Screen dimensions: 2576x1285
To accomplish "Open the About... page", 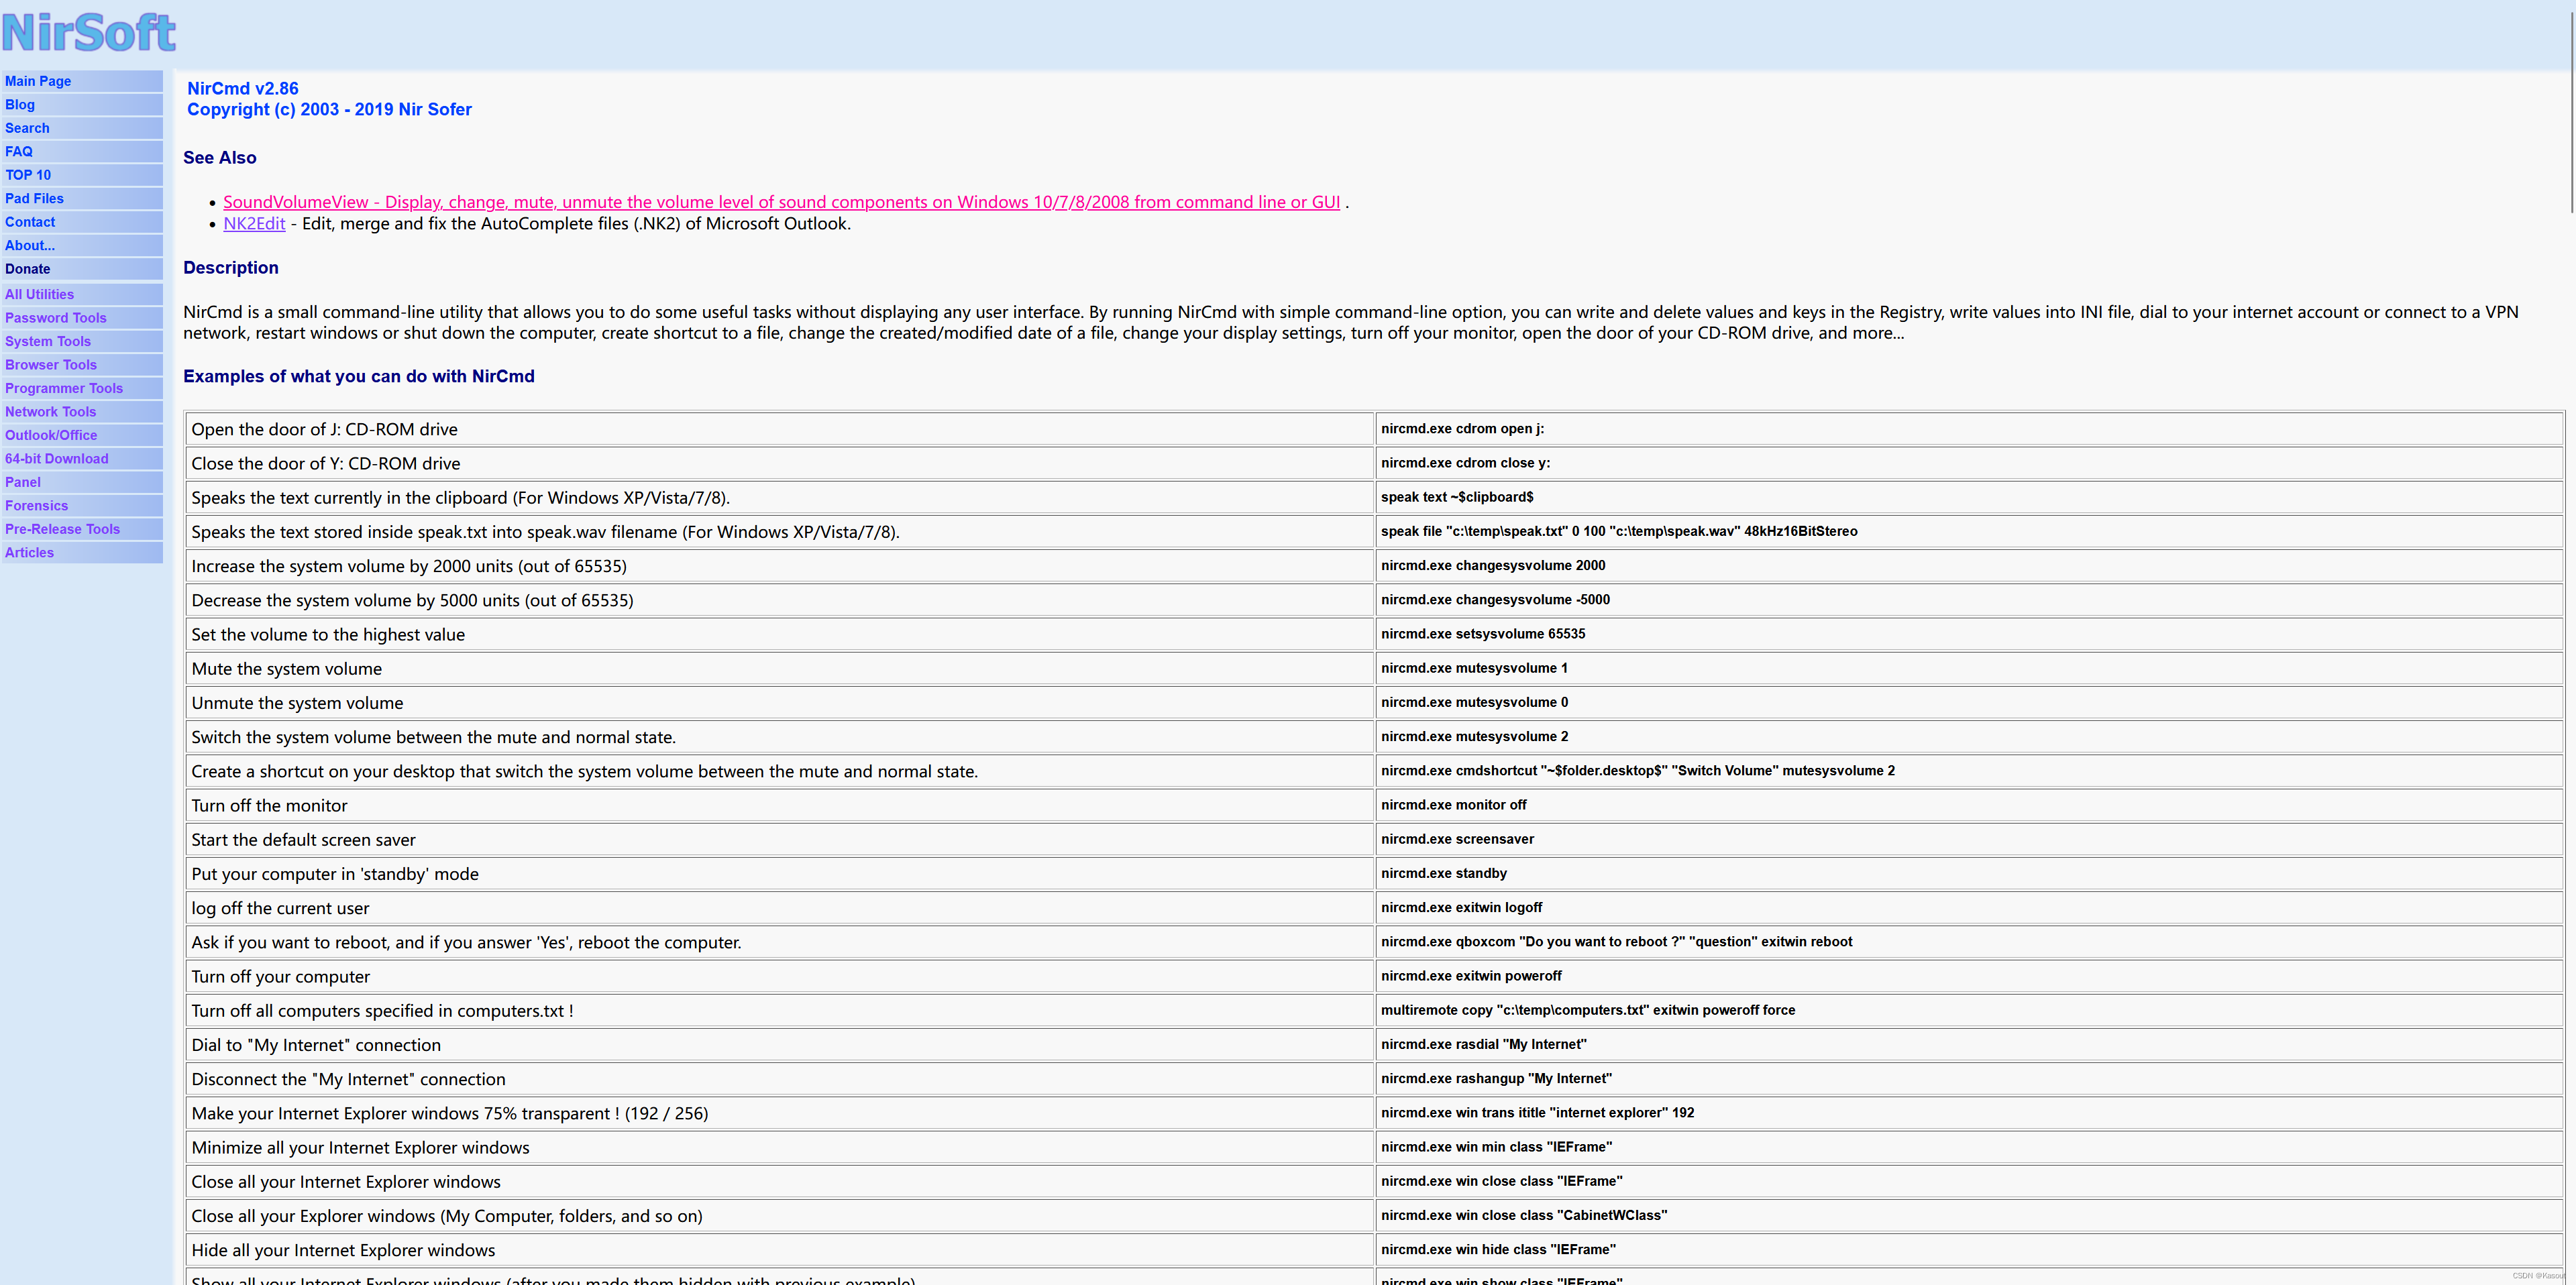I will tap(30, 246).
